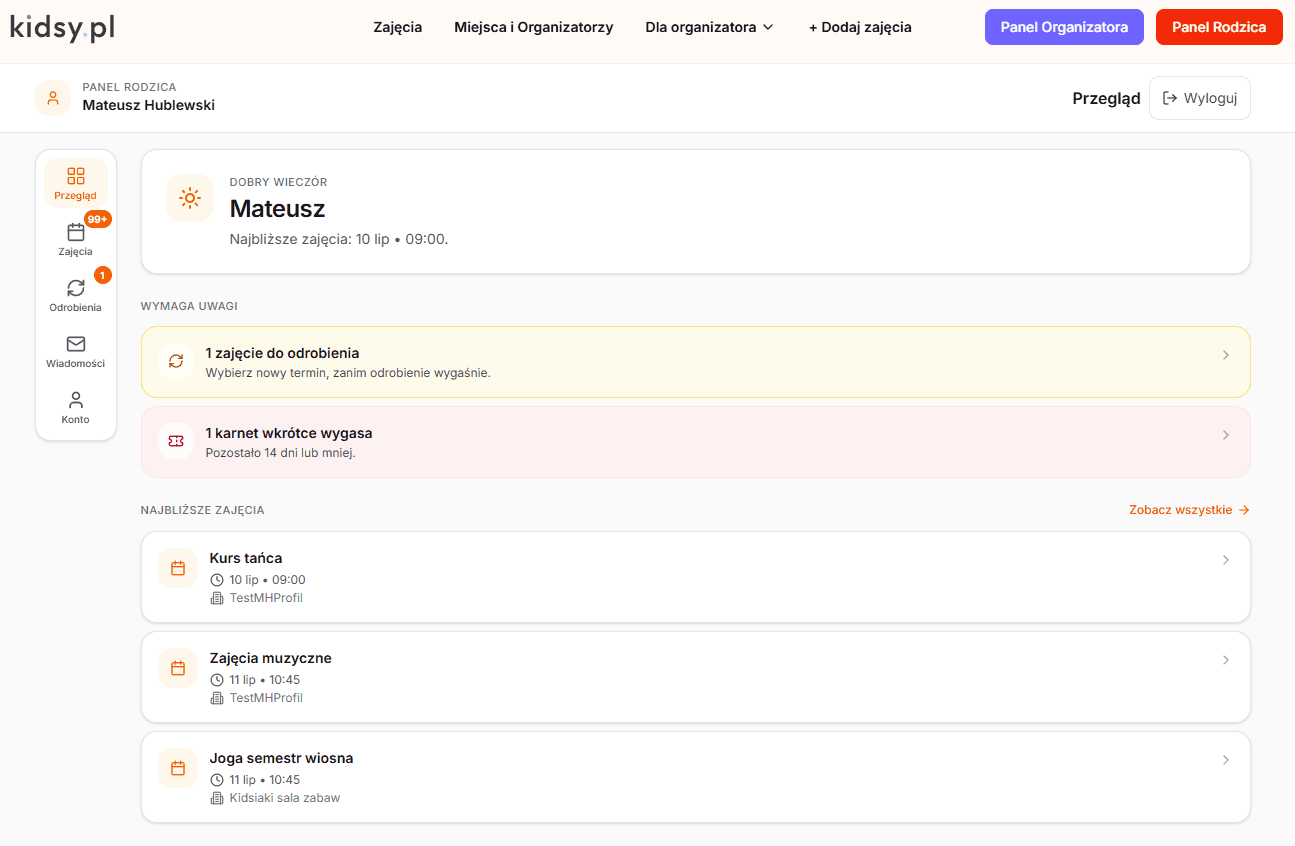Screen dimensions: 1295x846
Task: Click the text Pozostało 14 dni lub mniej.
Action: tap(280, 453)
